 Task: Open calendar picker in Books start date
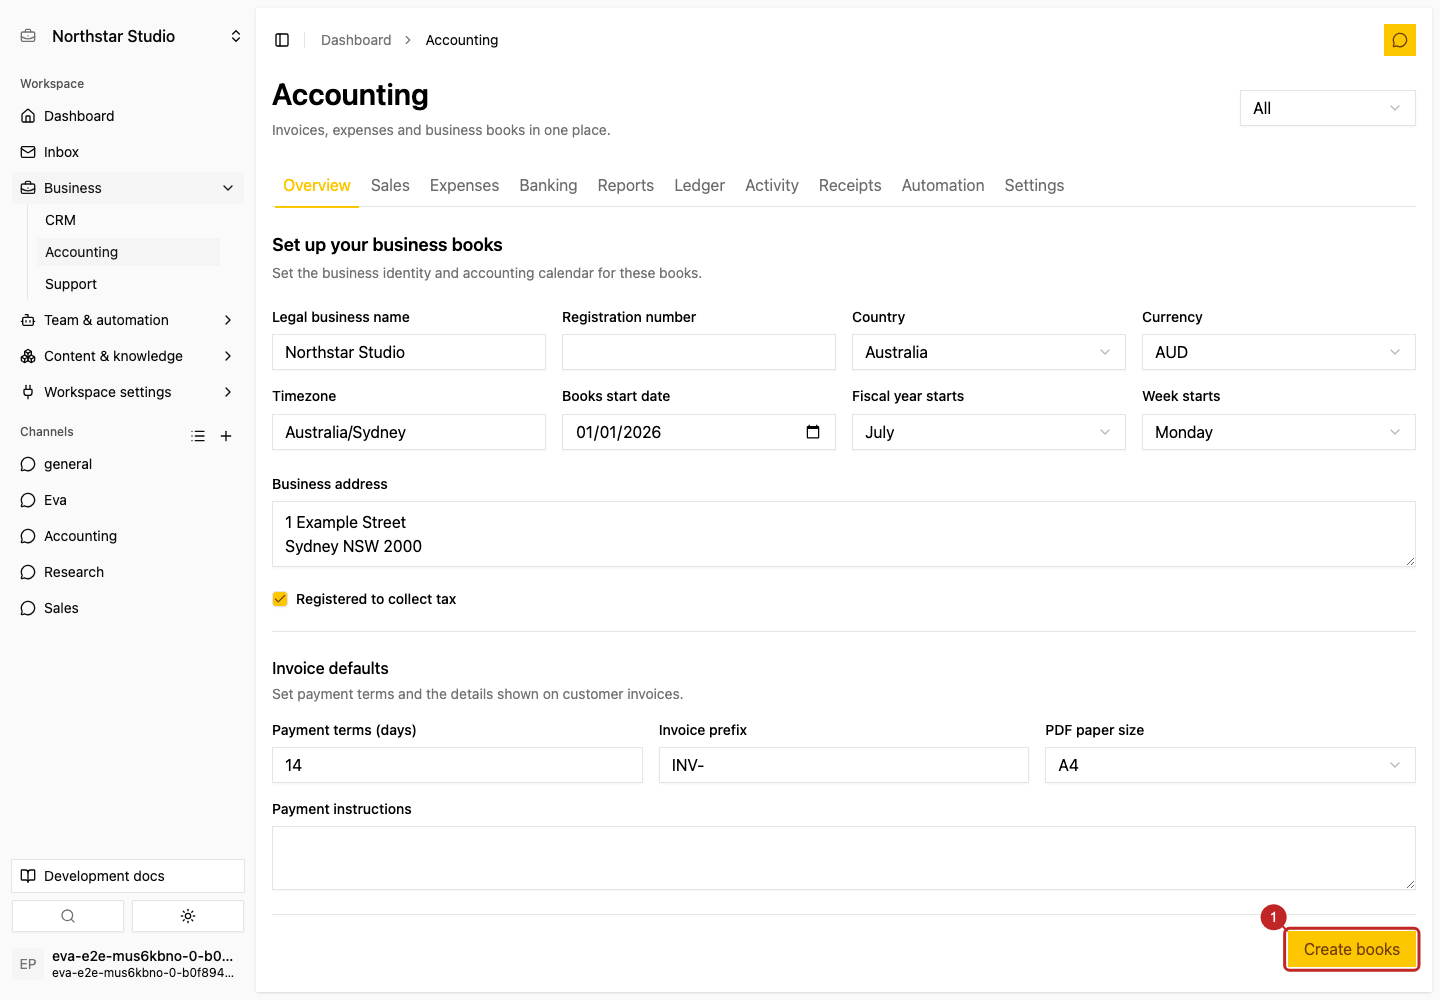813,432
